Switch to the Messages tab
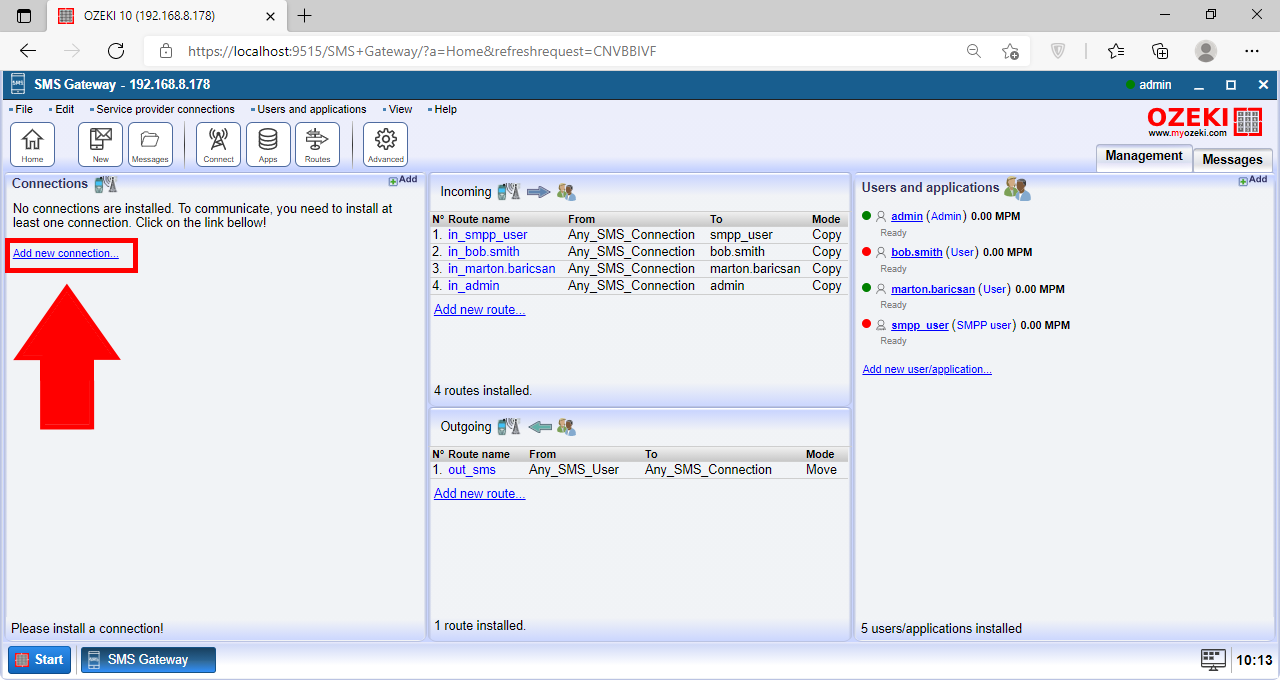This screenshot has width=1280, height=680. (1232, 160)
